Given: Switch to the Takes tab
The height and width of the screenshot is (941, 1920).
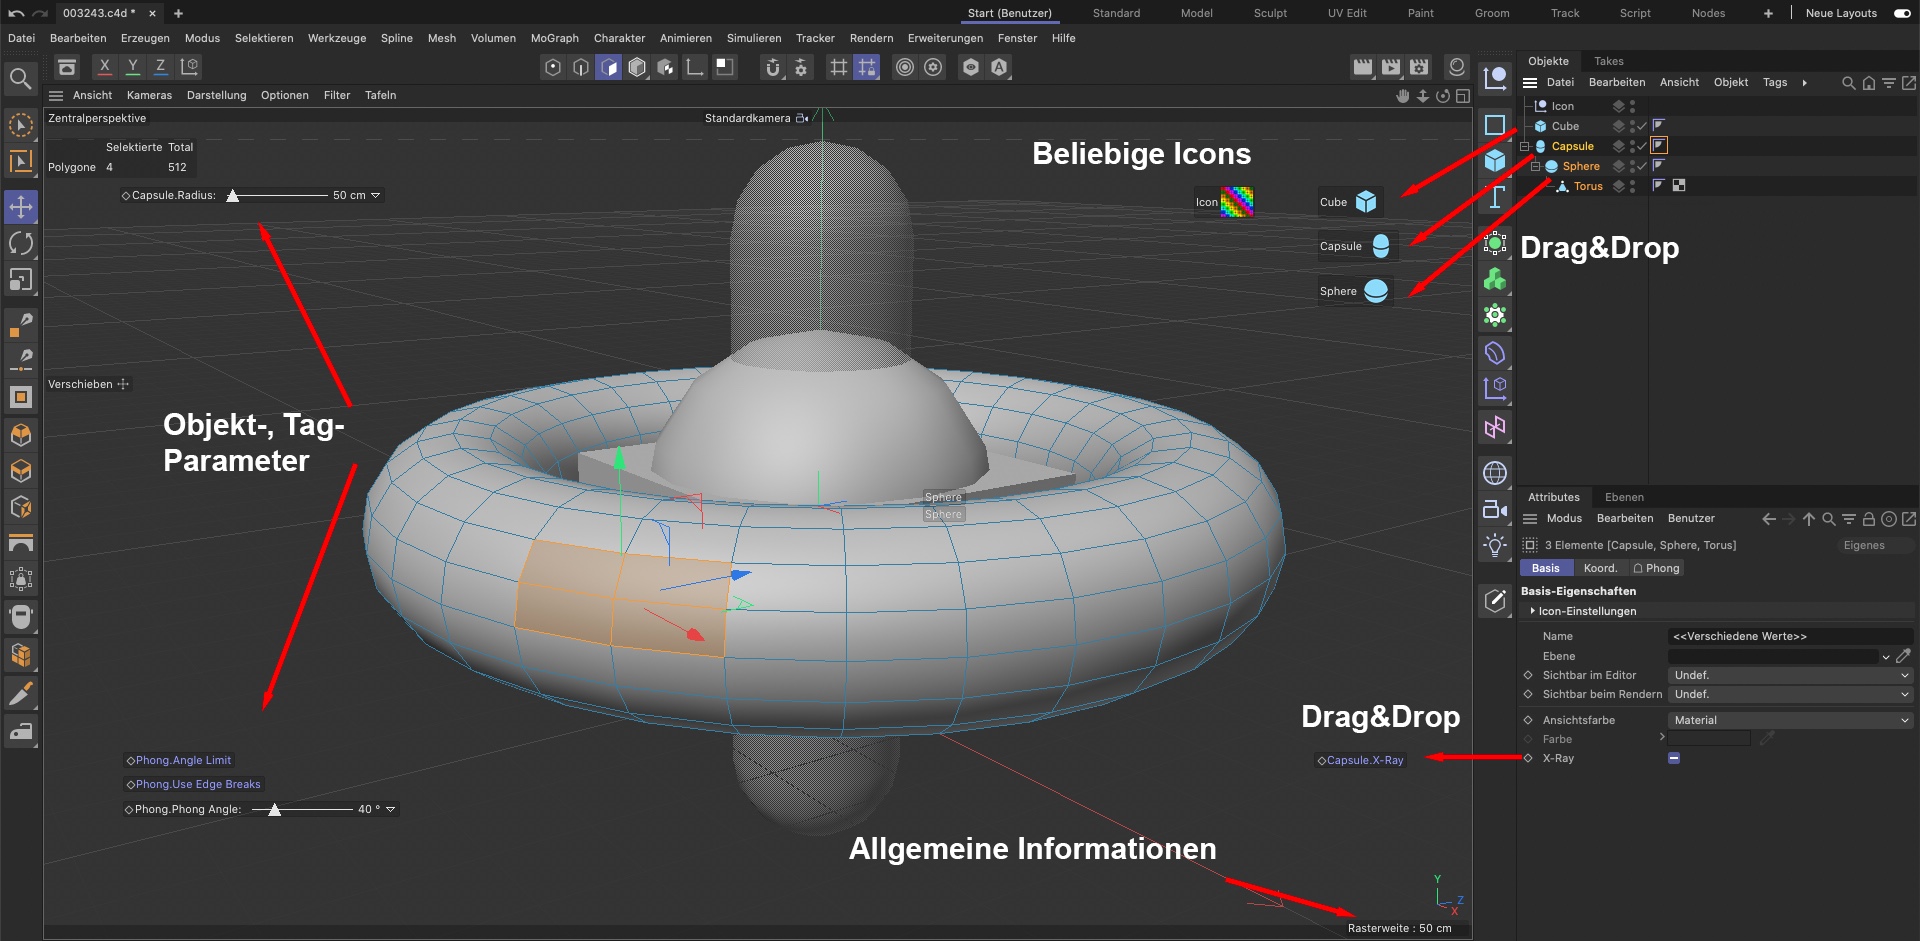Looking at the screenshot, I should 1608,61.
